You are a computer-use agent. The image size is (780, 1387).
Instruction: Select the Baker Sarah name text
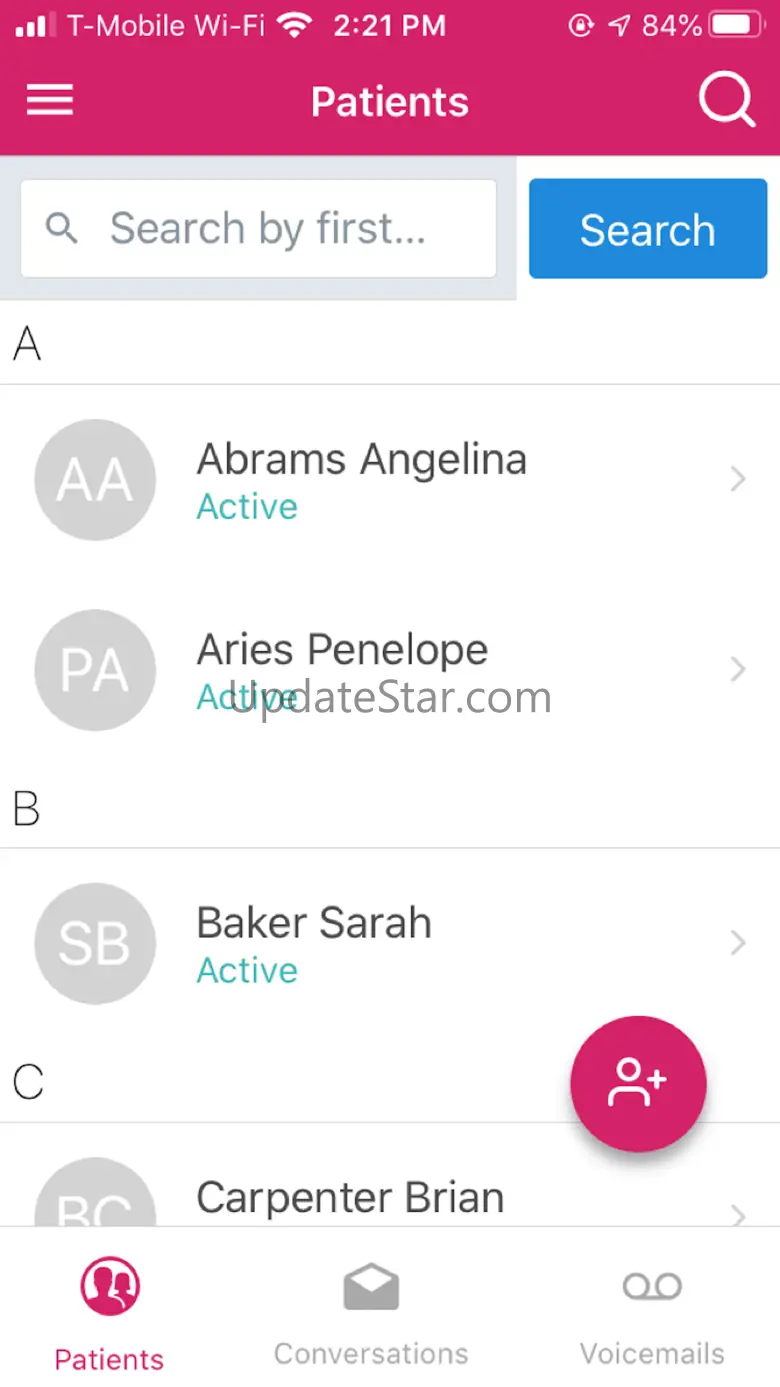click(x=314, y=923)
